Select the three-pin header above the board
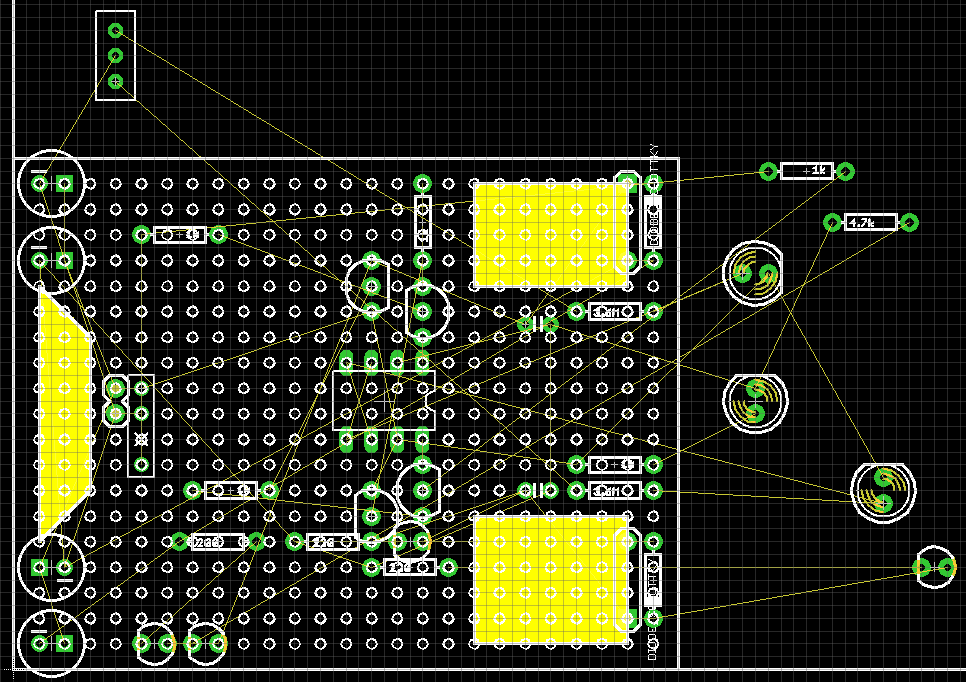This screenshot has width=966, height=682. tap(115, 56)
